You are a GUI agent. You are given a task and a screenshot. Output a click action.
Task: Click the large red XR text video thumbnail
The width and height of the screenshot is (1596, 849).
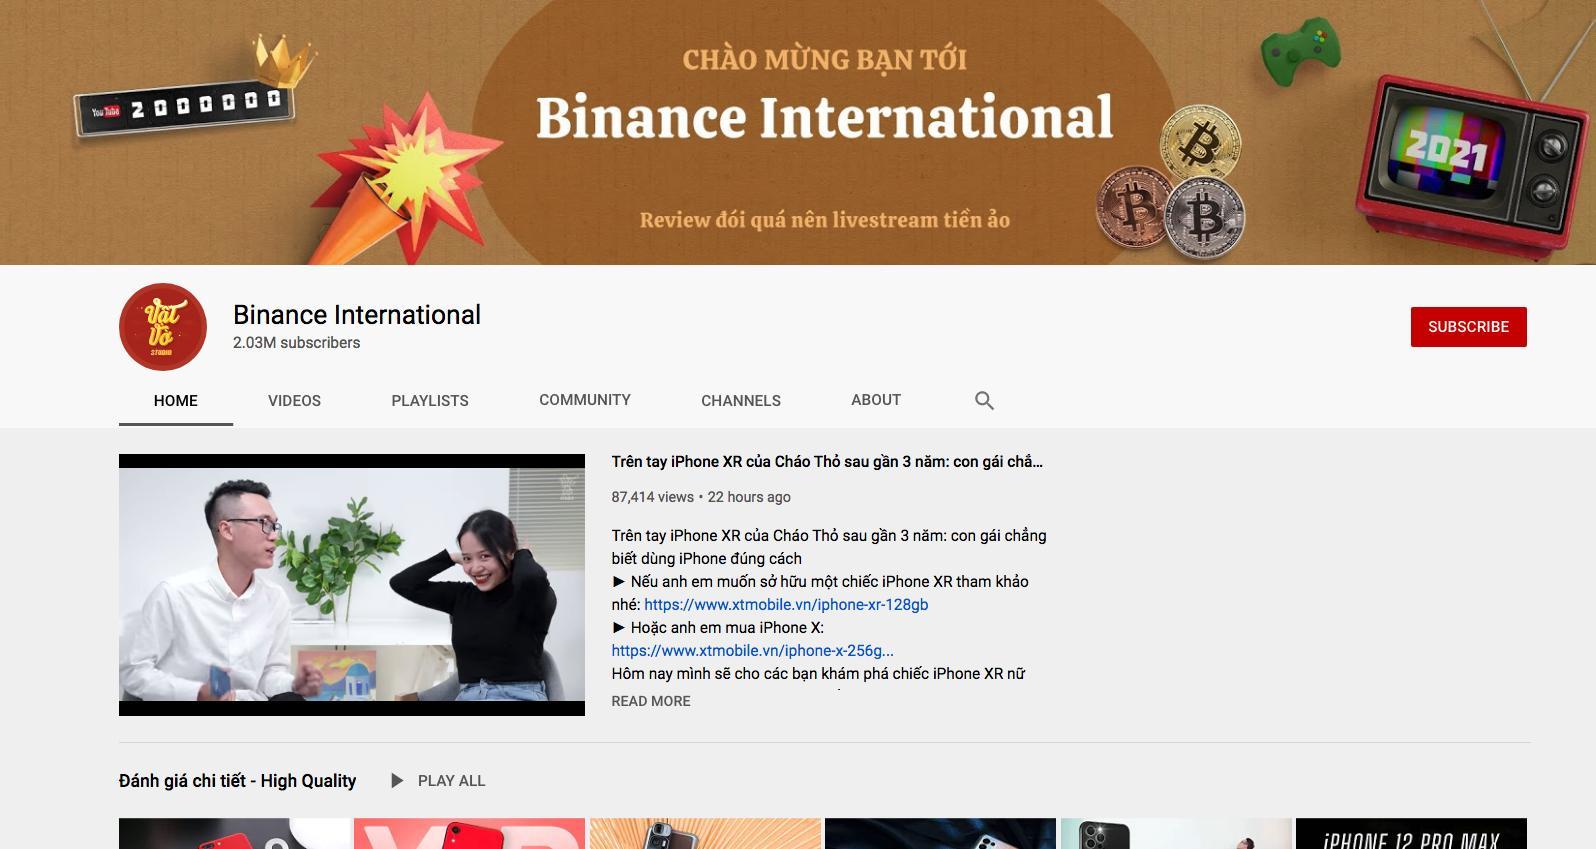coord(469,834)
